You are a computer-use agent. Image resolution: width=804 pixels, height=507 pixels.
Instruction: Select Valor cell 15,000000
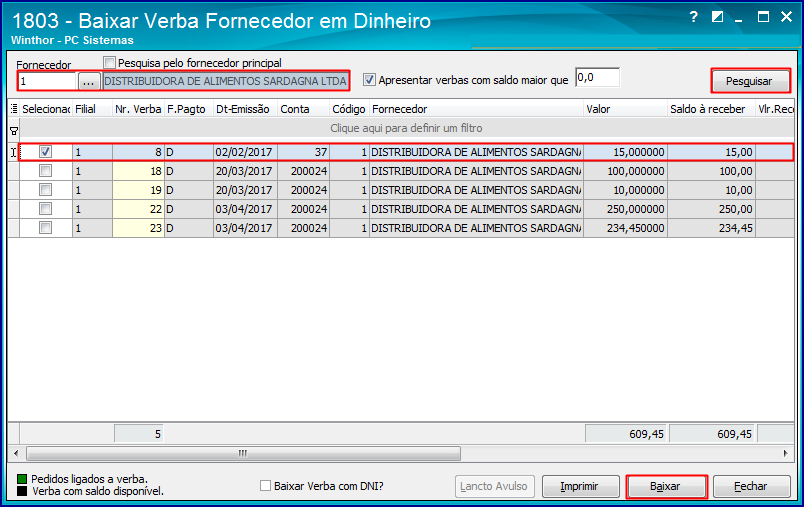[625, 152]
